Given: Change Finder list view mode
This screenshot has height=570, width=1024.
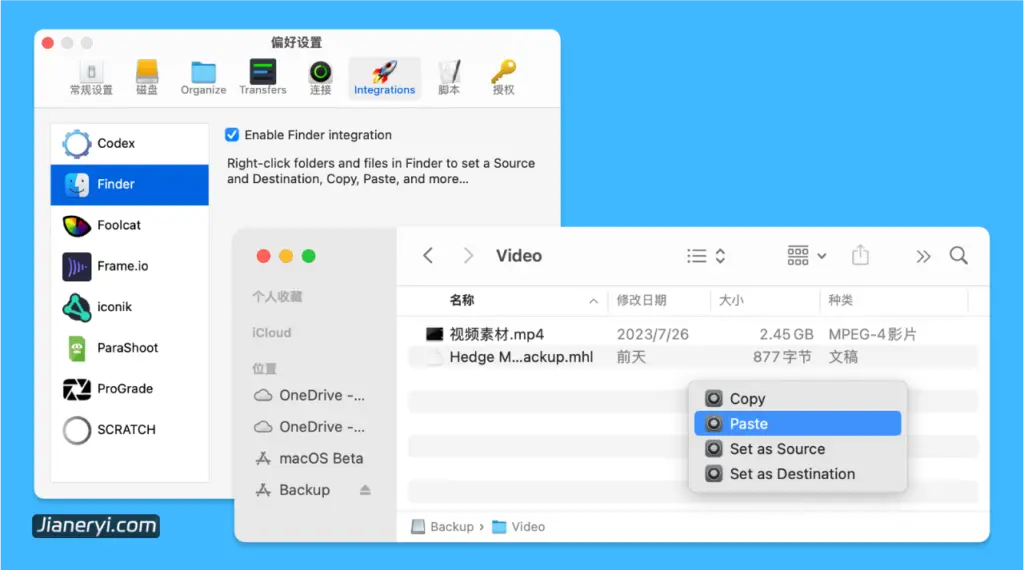Looking at the screenshot, I should (706, 255).
